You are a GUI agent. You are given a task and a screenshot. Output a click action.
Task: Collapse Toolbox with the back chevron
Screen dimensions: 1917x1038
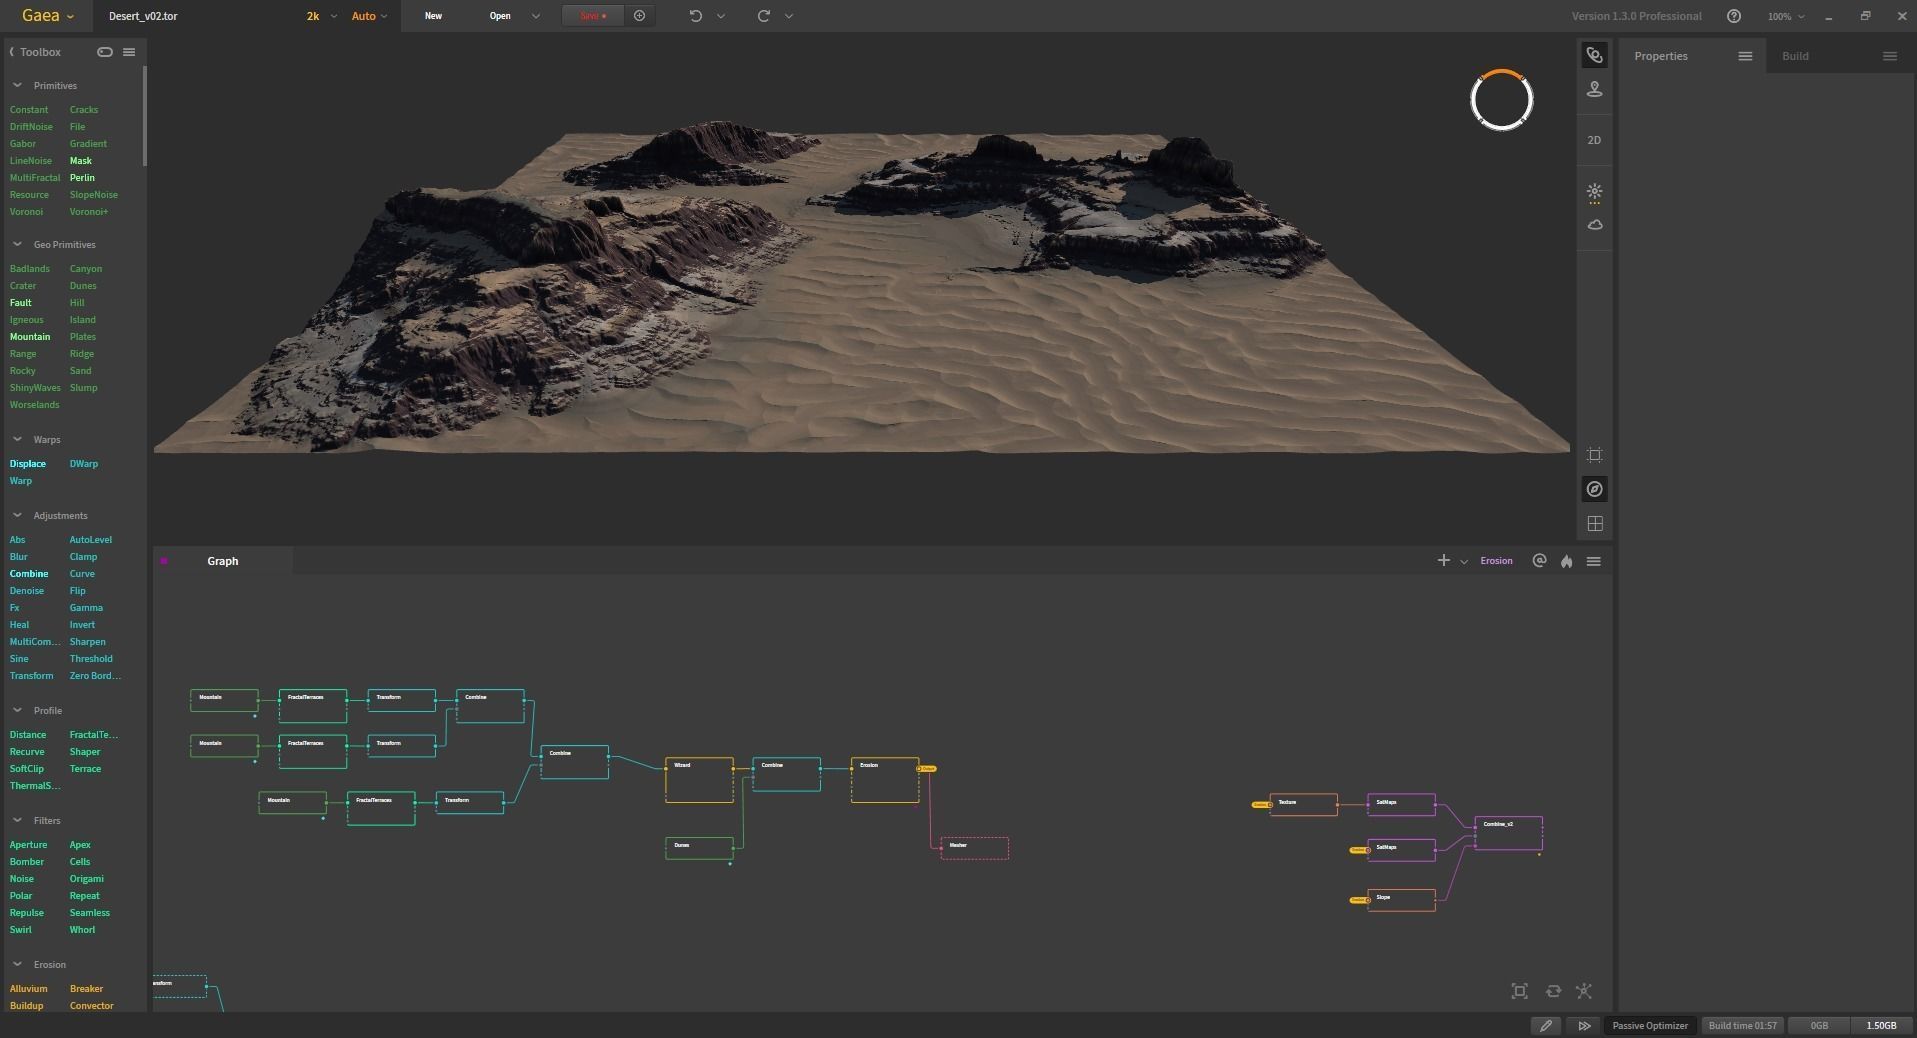point(12,52)
